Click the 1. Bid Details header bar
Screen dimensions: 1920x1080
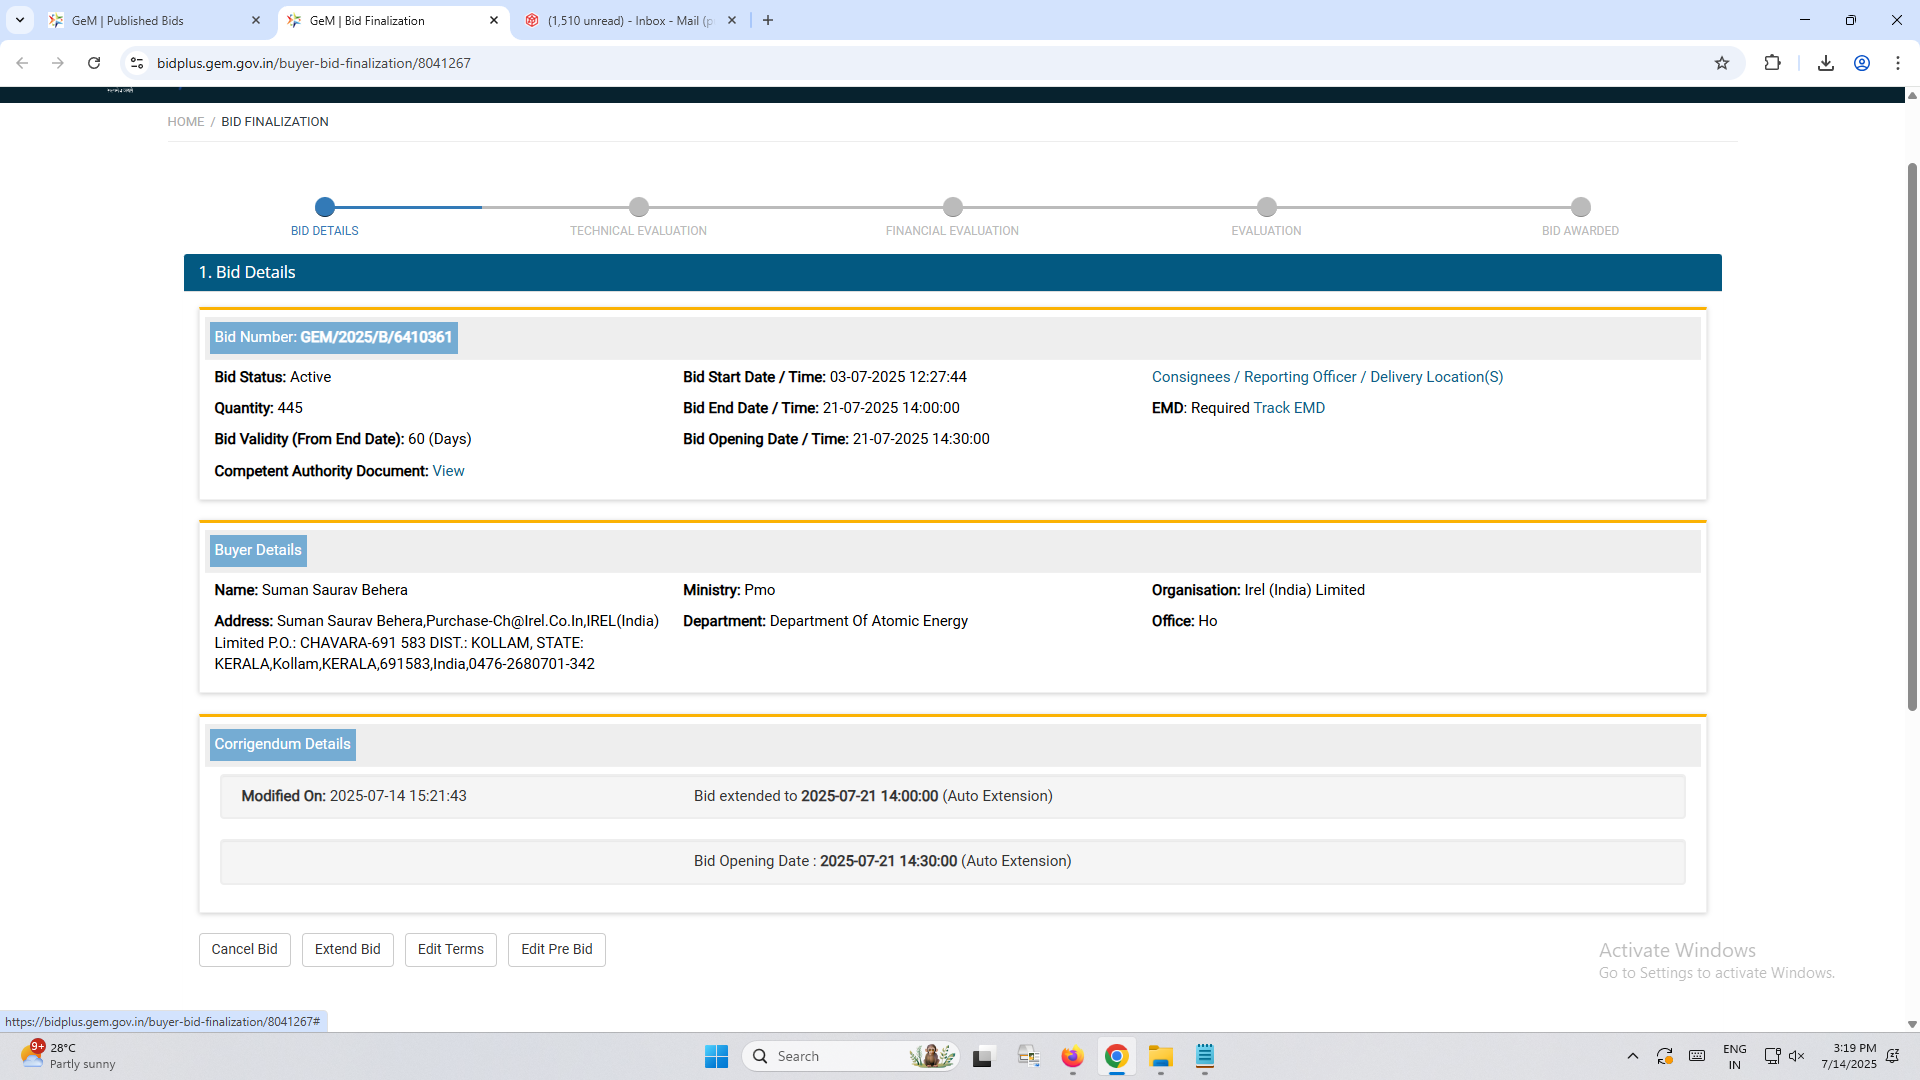953,272
